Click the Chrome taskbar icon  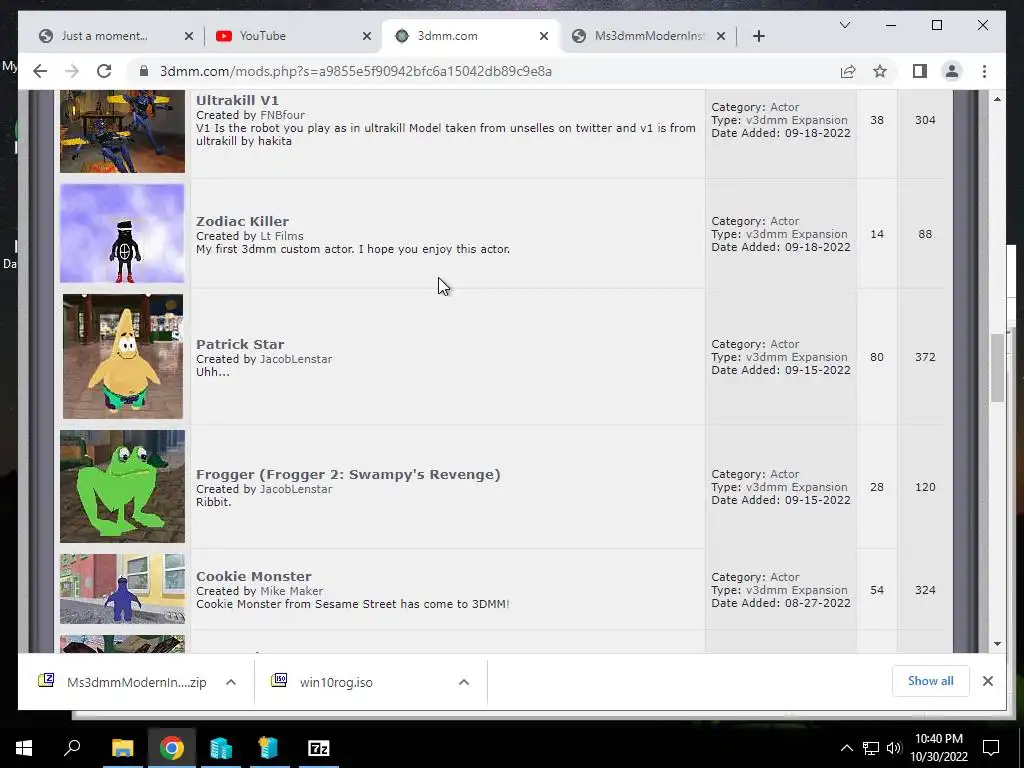click(x=172, y=748)
